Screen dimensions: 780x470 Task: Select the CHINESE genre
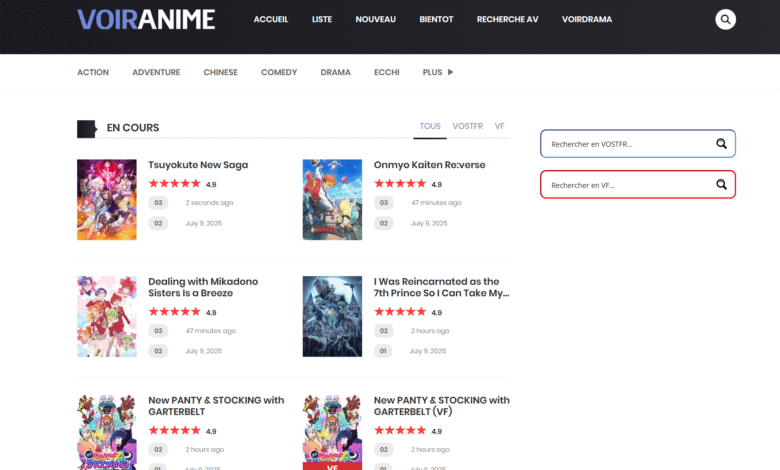pyautogui.click(x=220, y=72)
